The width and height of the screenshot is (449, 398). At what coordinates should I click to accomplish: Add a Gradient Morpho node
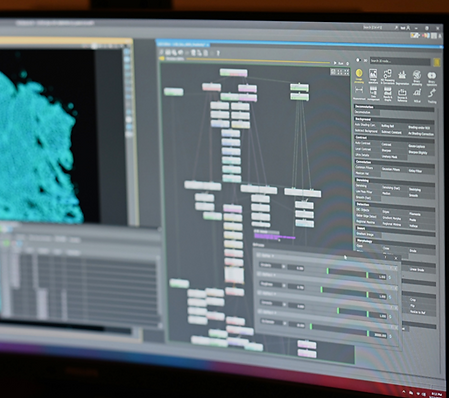pos(392,218)
